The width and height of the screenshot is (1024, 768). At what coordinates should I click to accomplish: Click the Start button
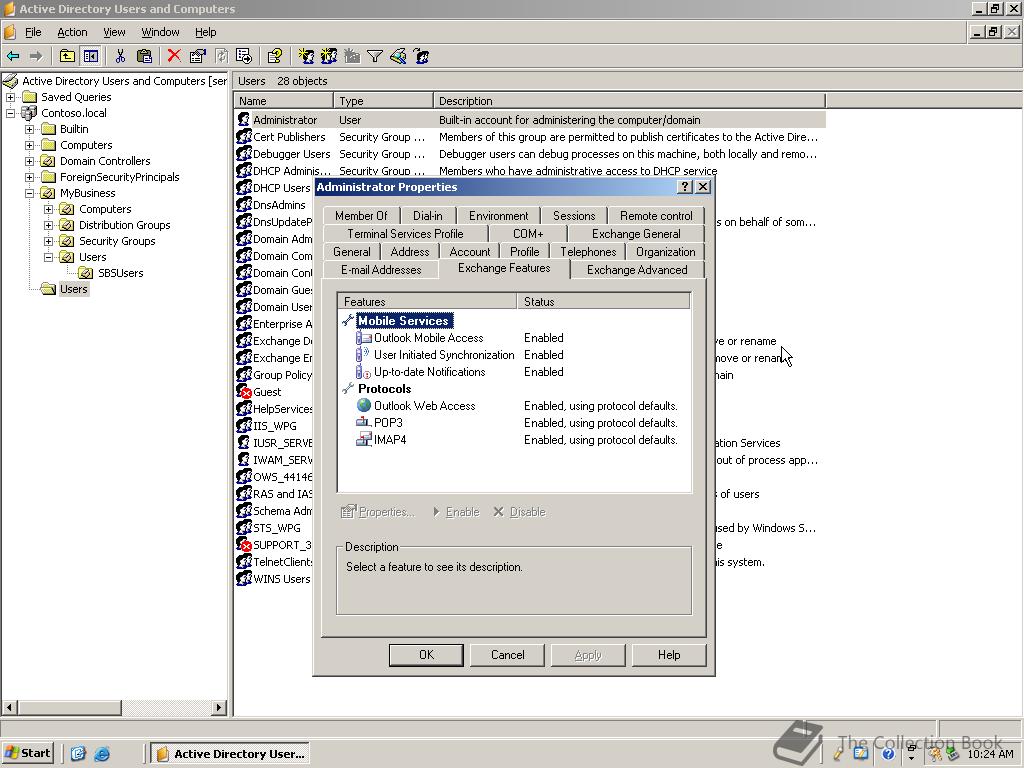pyautogui.click(x=28, y=754)
